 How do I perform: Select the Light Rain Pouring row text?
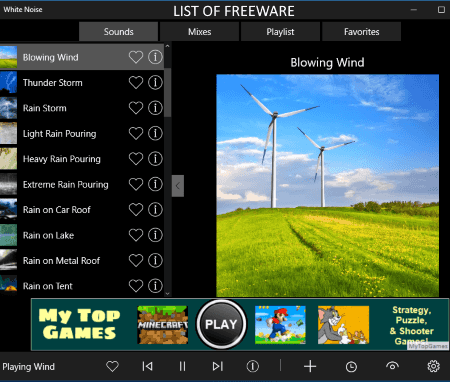[x=59, y=134]
